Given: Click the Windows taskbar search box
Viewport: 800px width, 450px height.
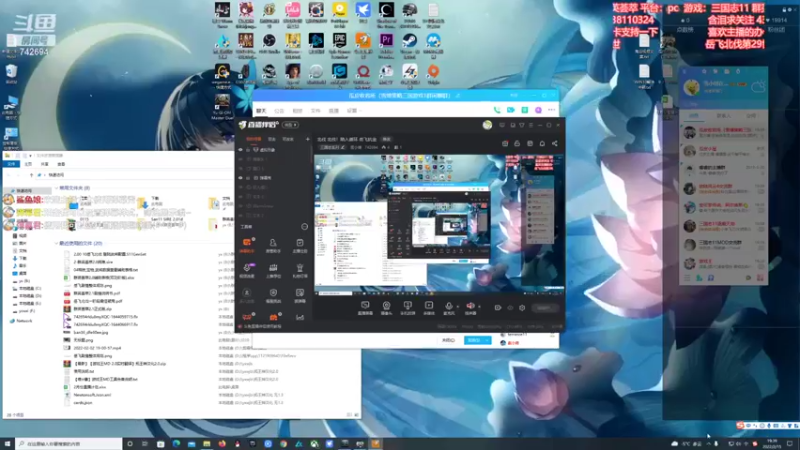Looking at the screenshot, I should point(69,444).
